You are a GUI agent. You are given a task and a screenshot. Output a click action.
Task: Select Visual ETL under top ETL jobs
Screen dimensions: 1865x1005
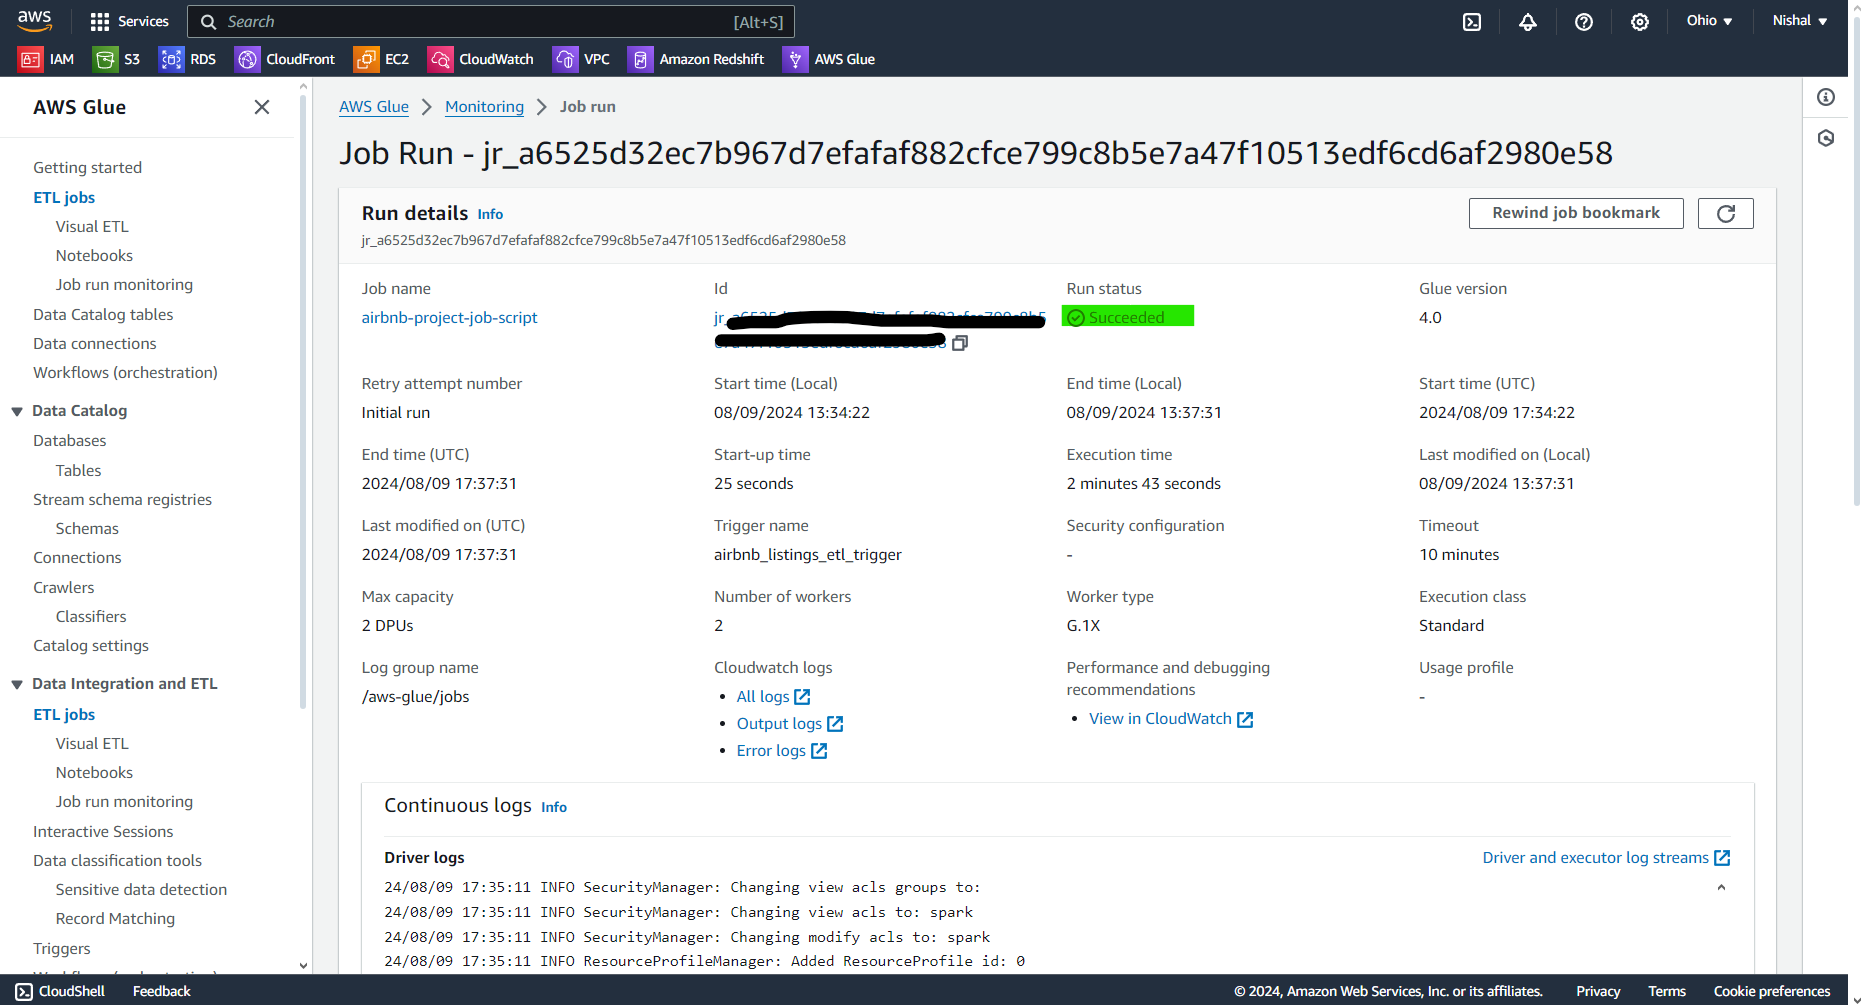click(92, 227)
